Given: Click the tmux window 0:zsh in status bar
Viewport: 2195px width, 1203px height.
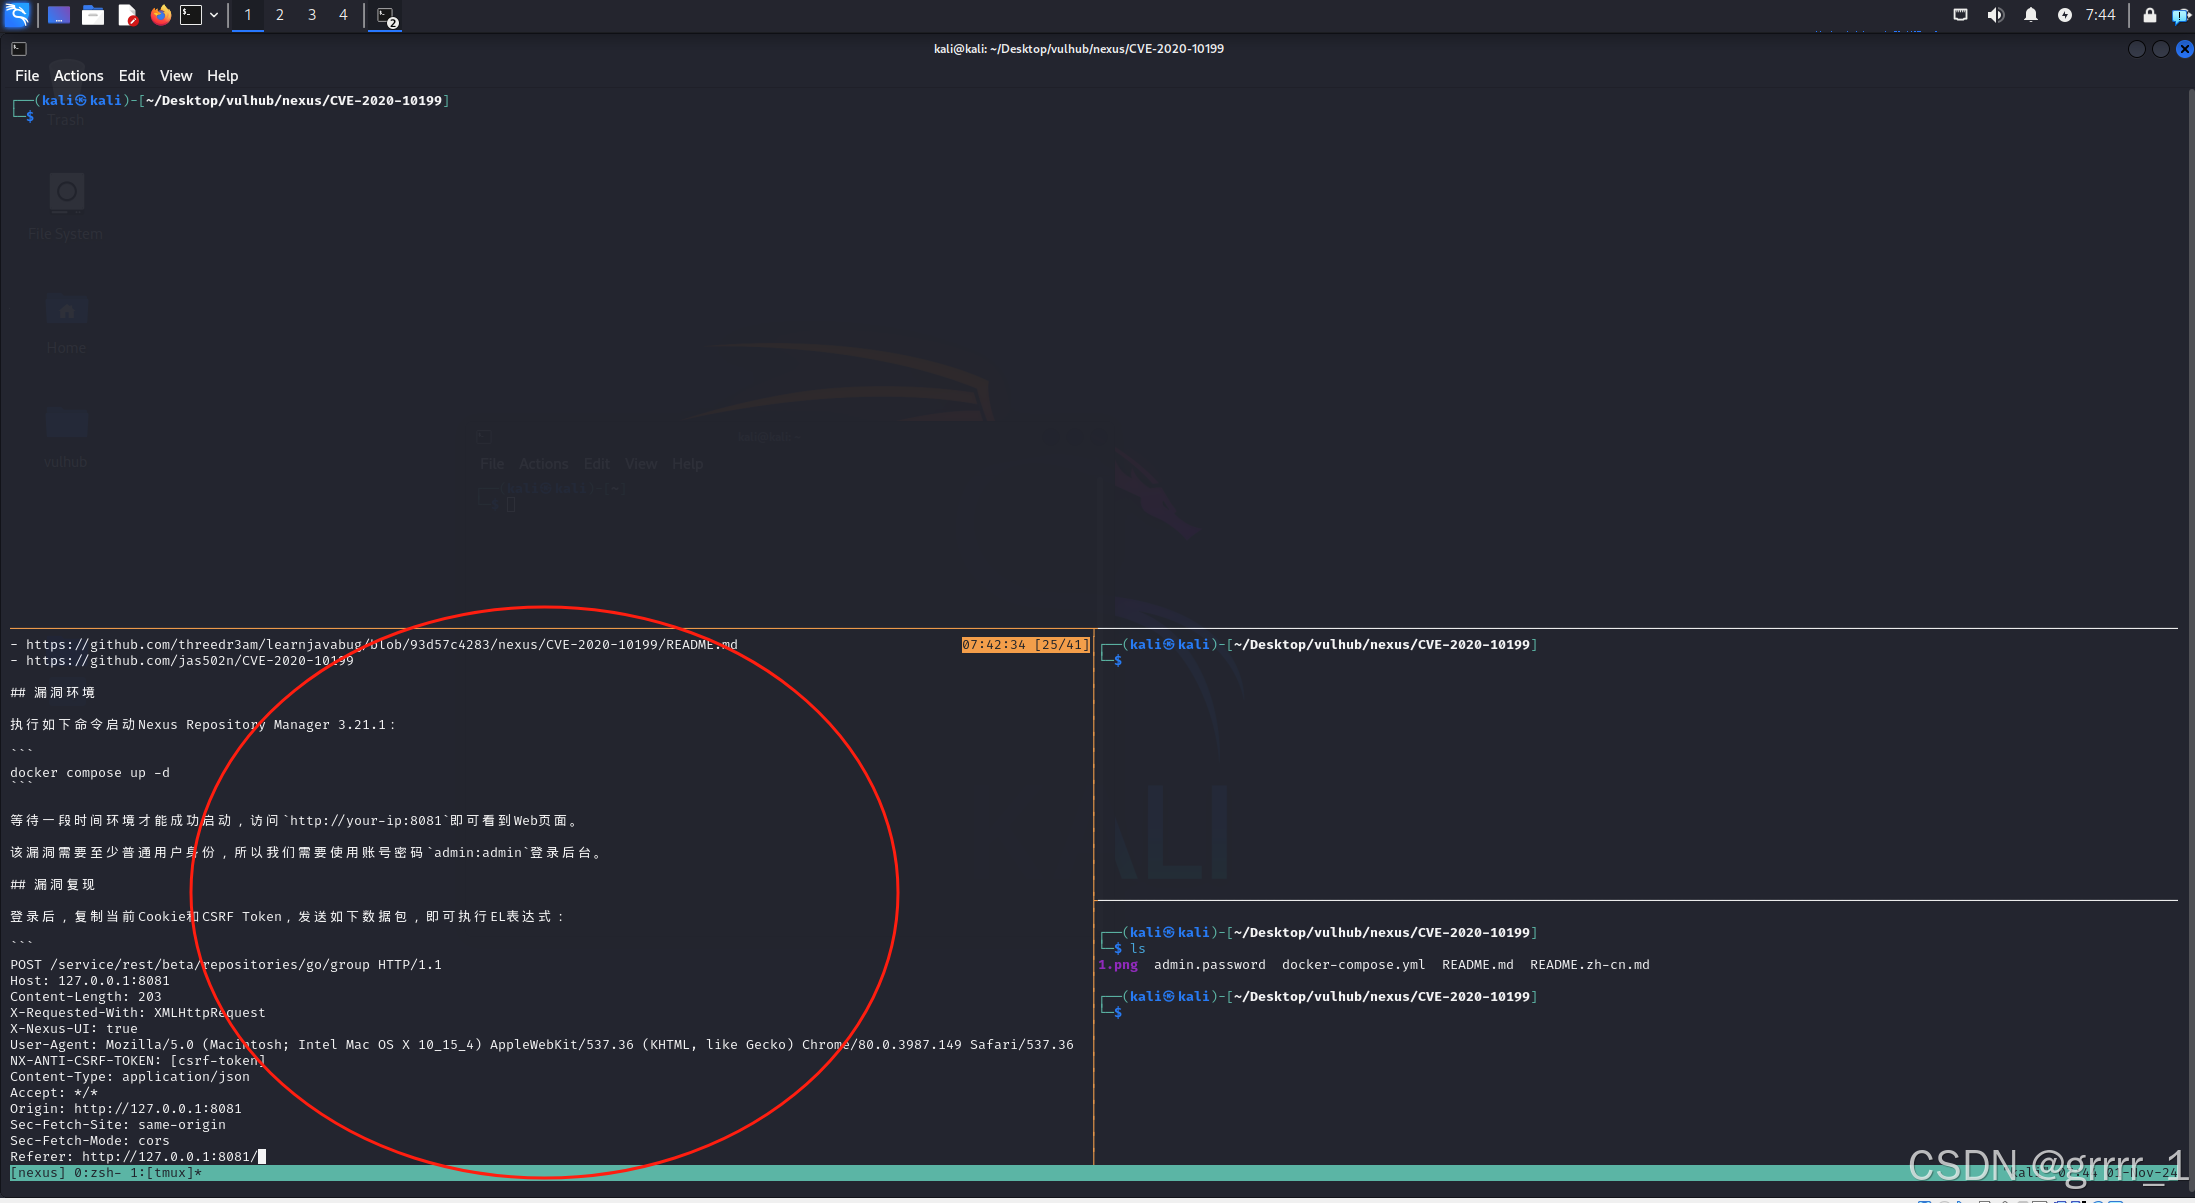Looking at the screenshot, I should pyautogui.click(x=97, y=1172).
